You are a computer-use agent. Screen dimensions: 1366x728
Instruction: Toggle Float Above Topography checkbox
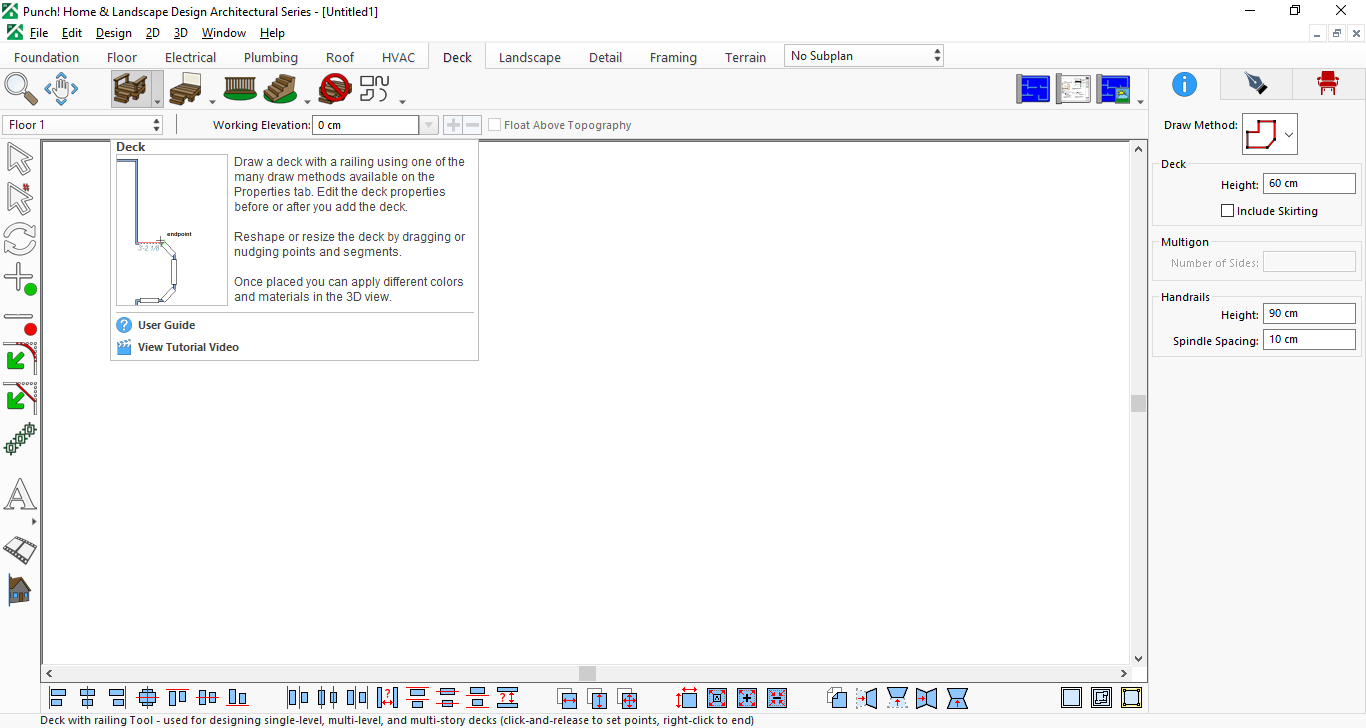point(495,125)
